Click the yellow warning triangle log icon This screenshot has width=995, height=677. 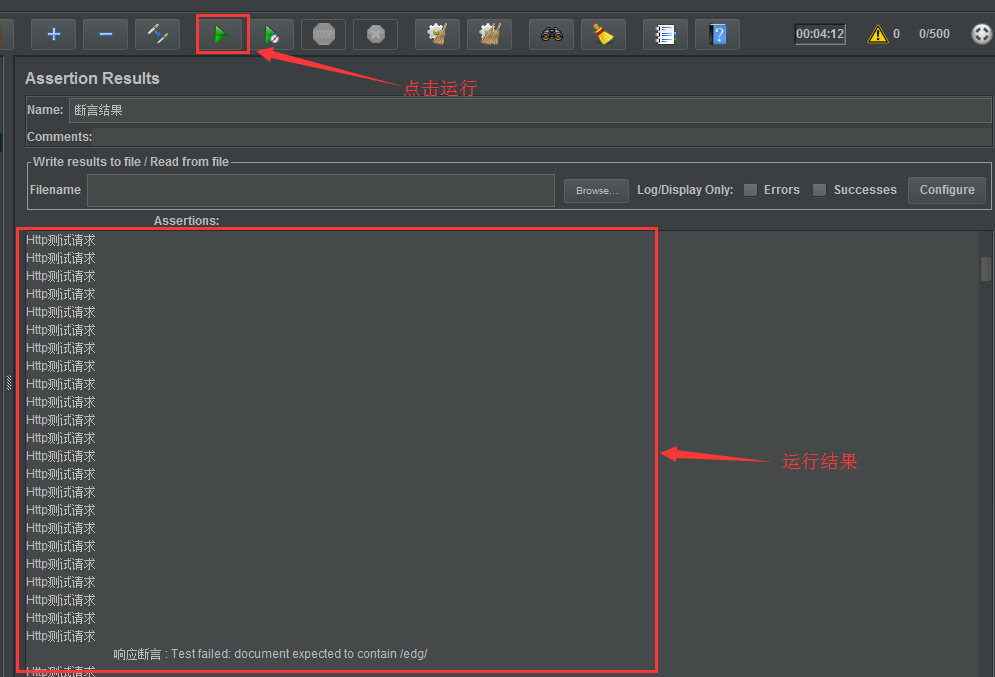tap(878, 34)
